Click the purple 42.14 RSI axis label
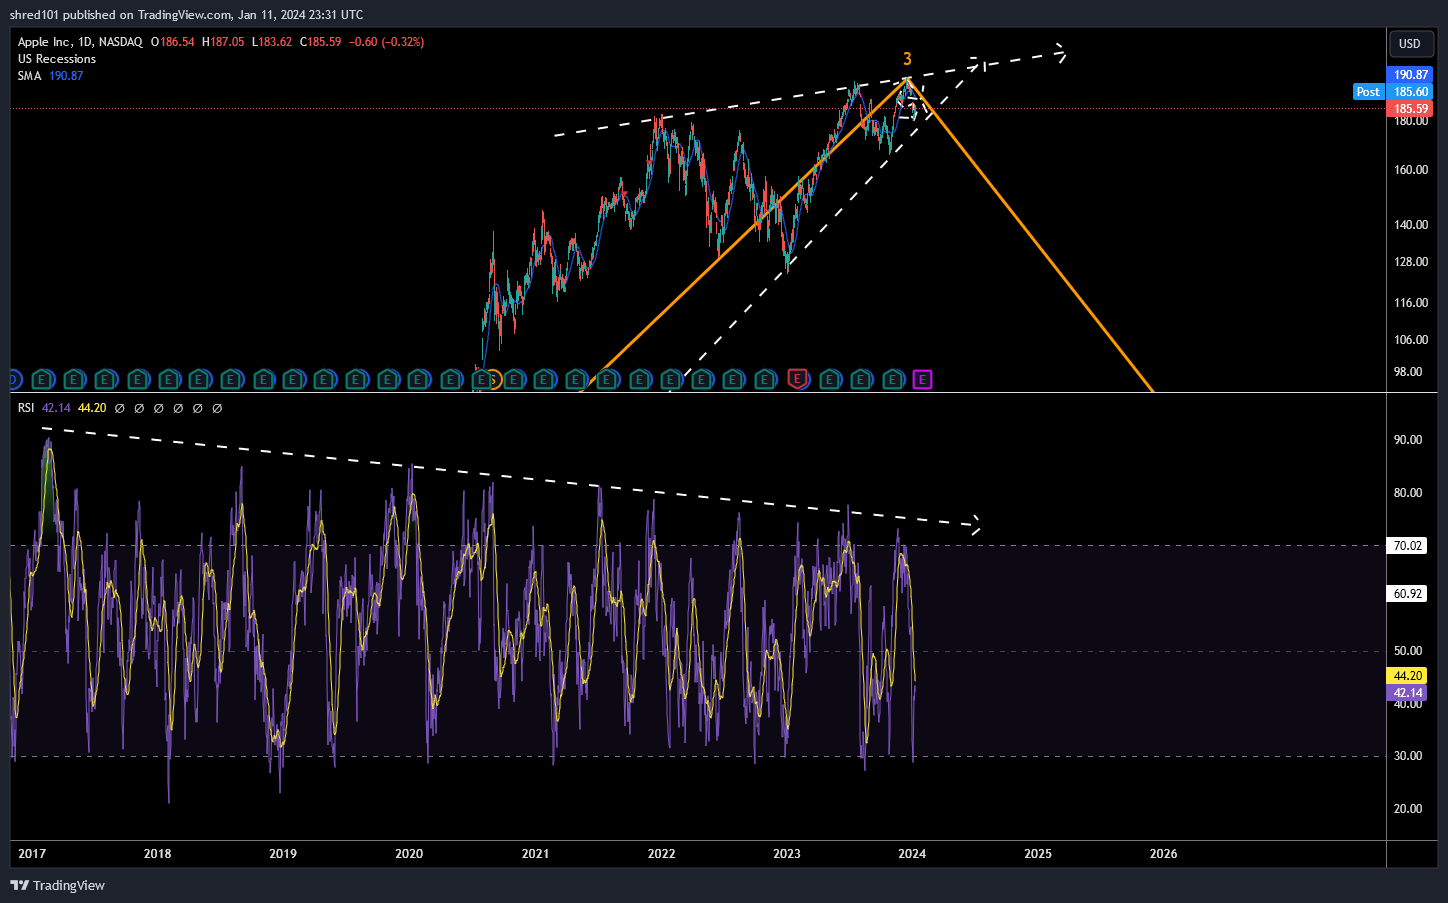Viewport: 1448px width, 903px height. 1408,693
